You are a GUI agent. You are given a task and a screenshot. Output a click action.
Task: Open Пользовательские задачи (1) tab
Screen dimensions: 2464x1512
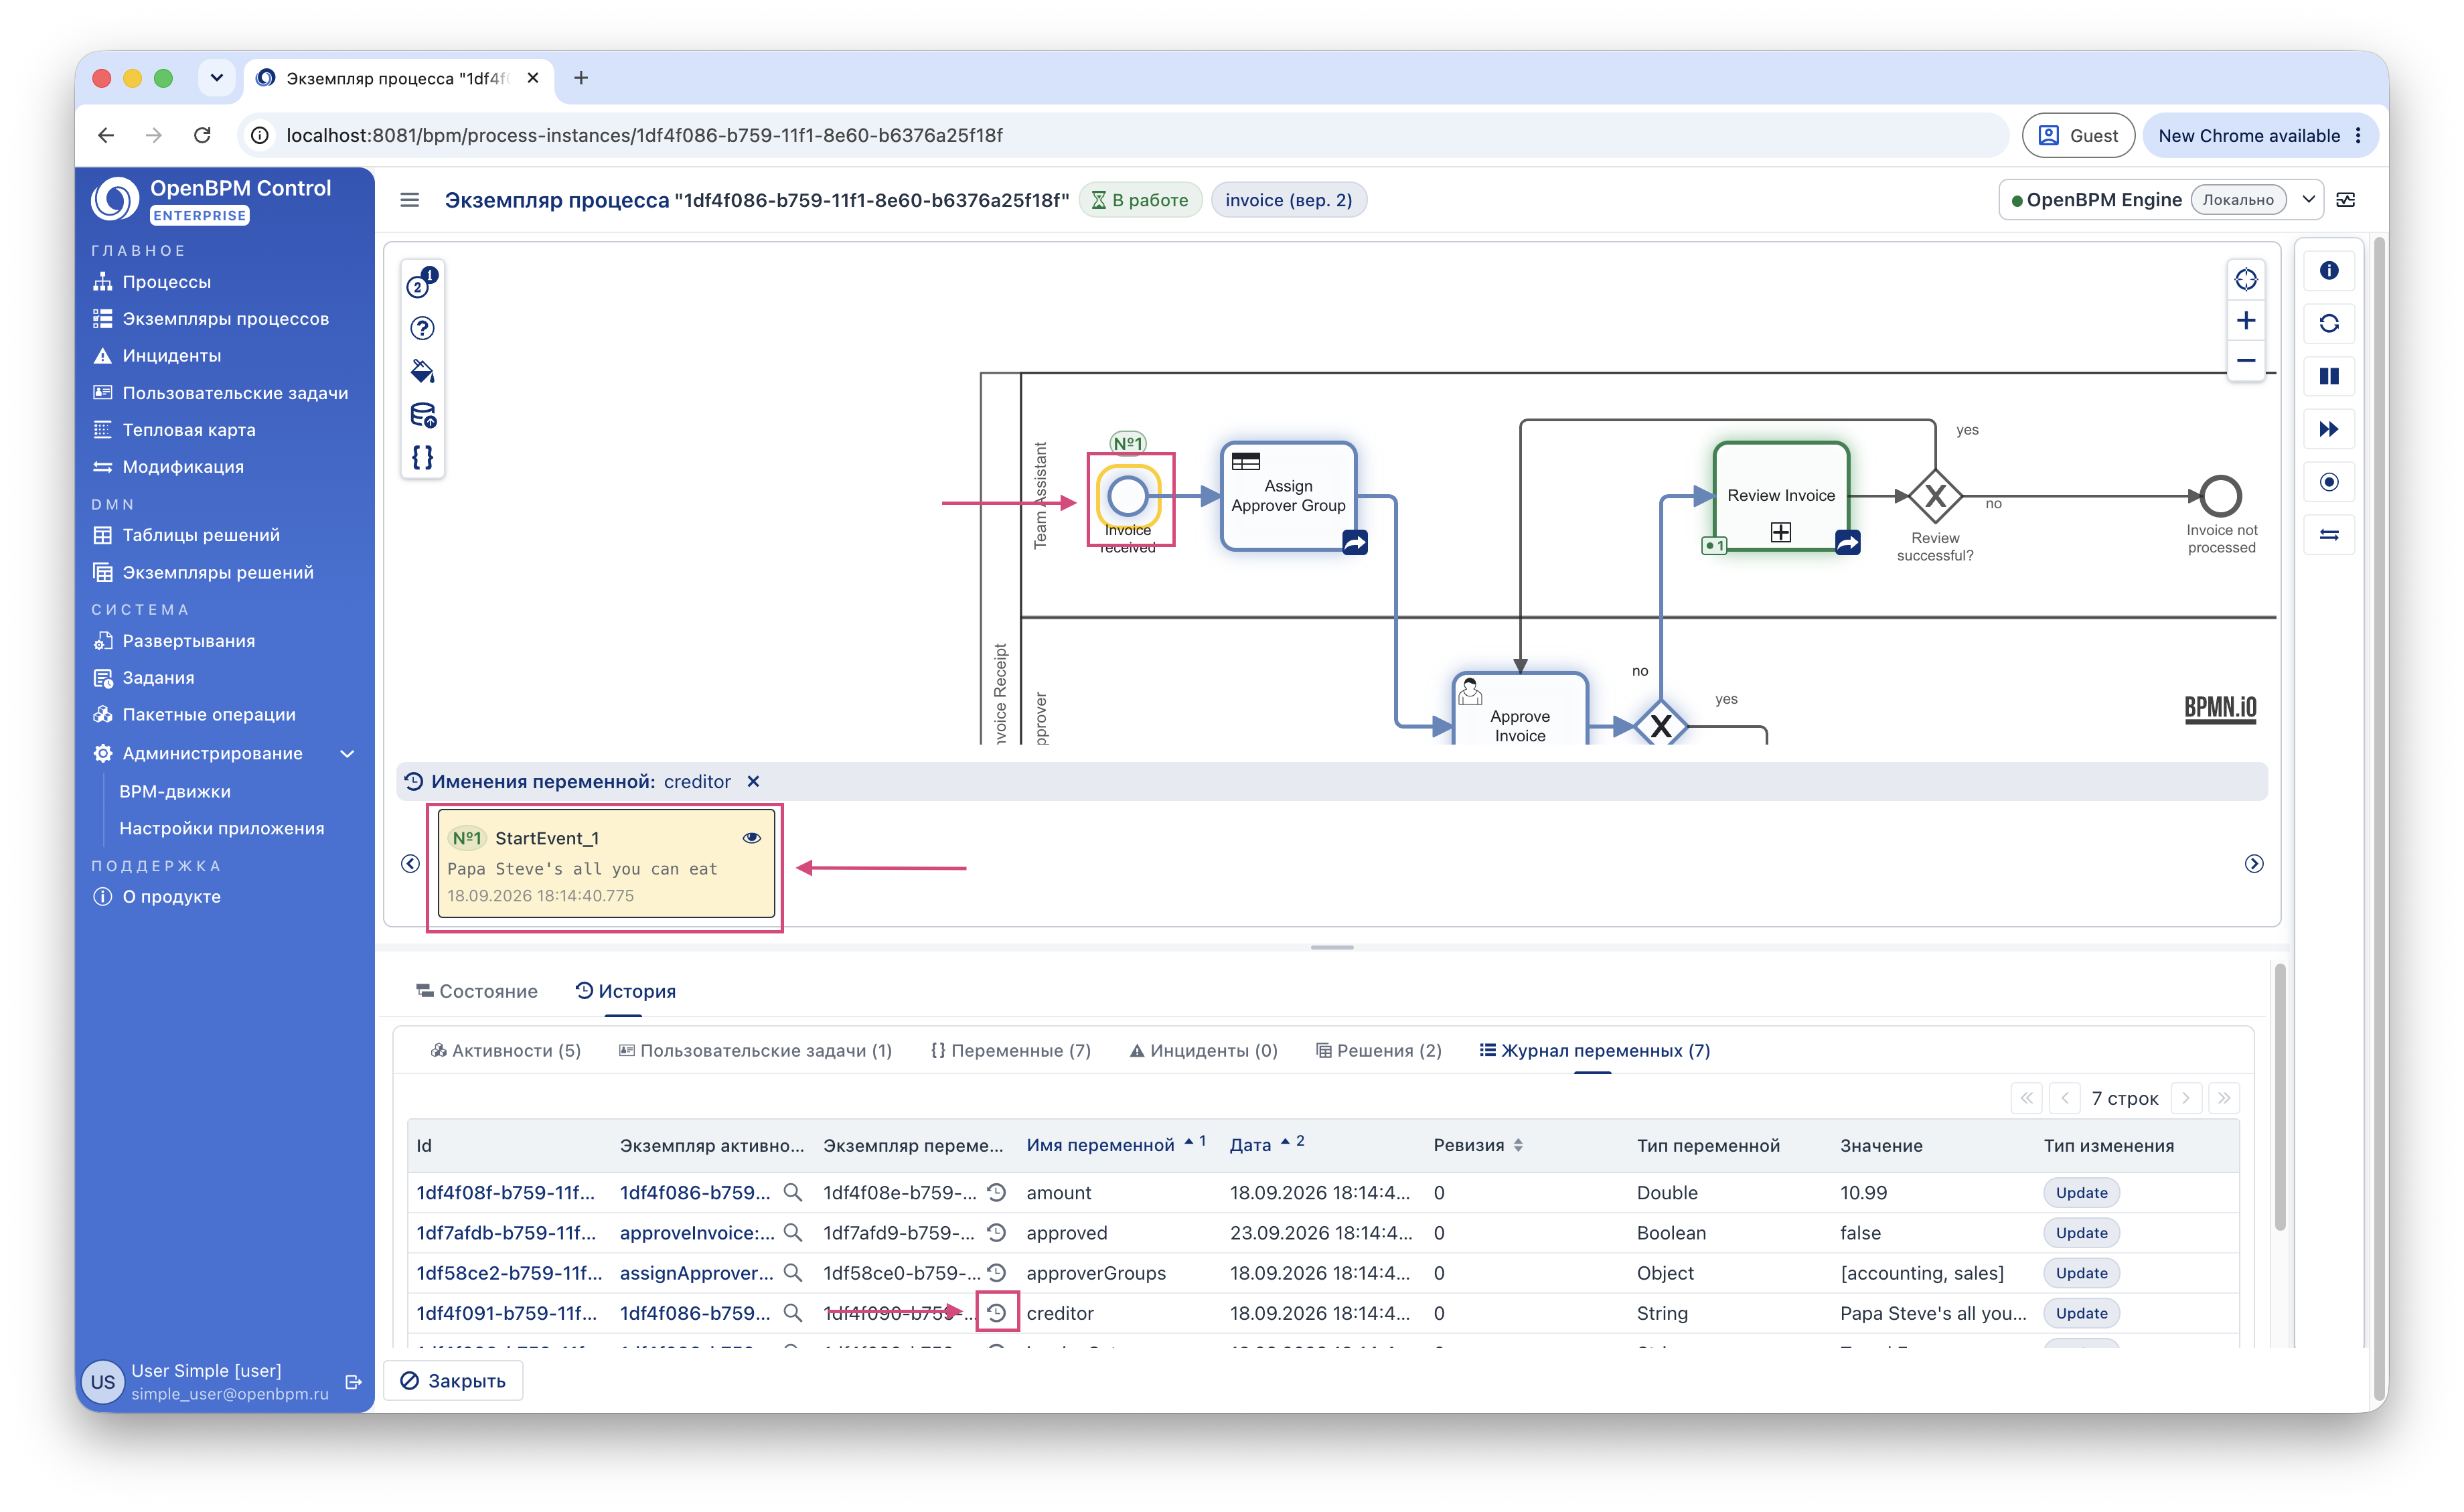755,1051
